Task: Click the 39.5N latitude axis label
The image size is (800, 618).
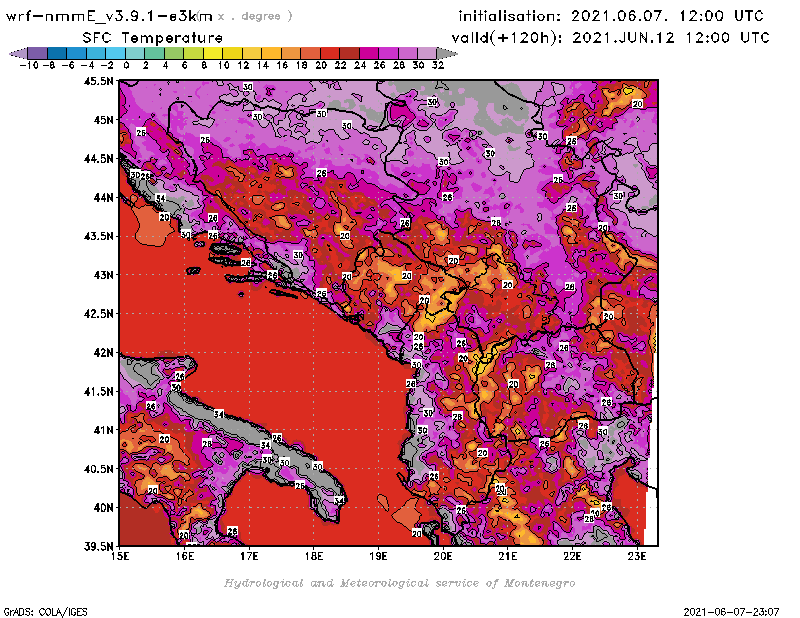Action: point(98,546)
